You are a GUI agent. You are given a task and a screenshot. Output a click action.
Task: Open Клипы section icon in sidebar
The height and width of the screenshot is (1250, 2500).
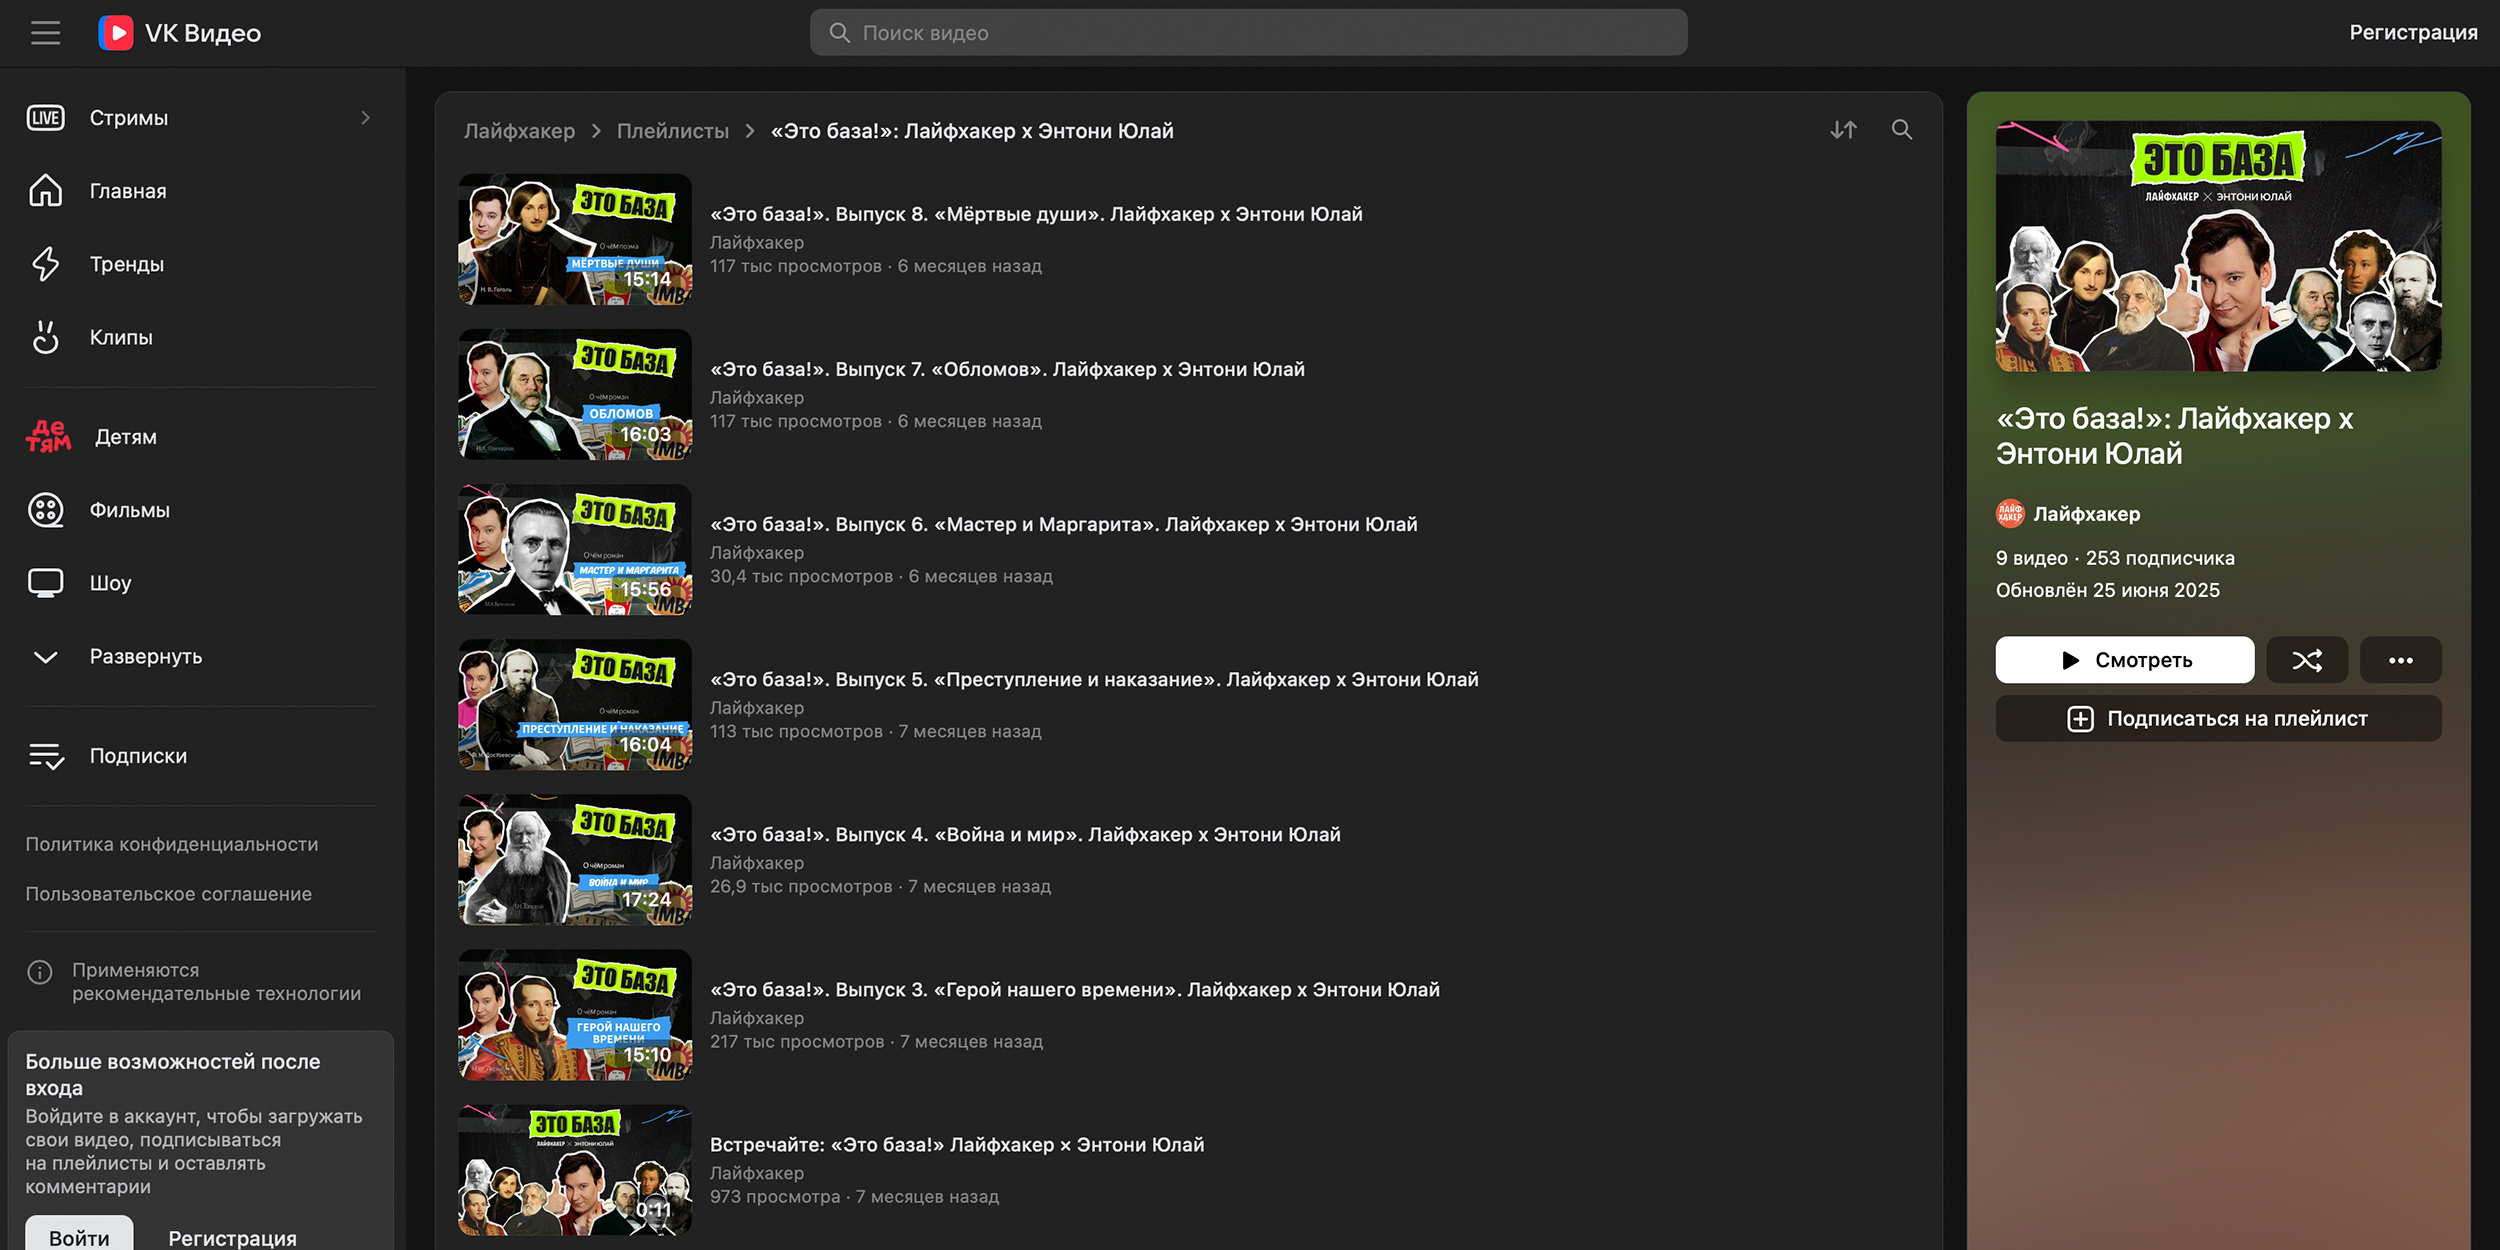coord(45,338)
